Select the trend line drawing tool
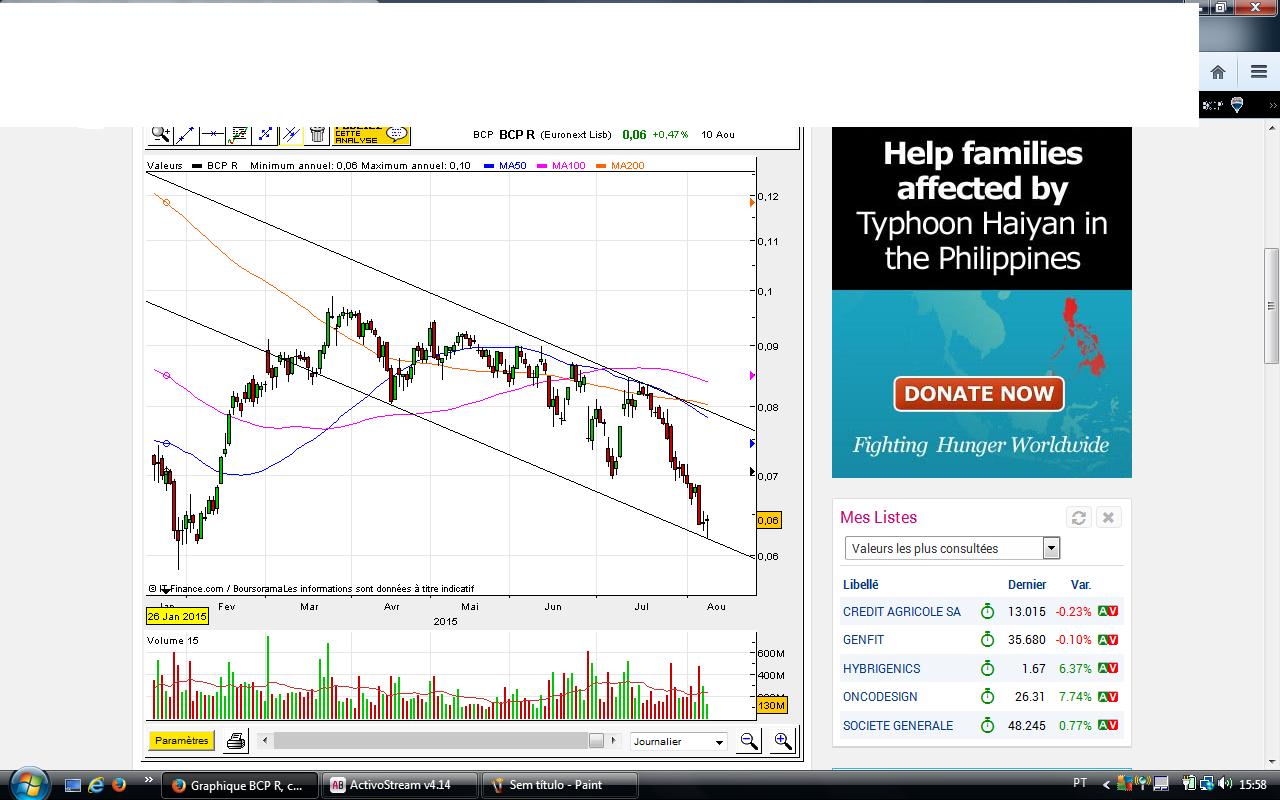 pos(186,134)
